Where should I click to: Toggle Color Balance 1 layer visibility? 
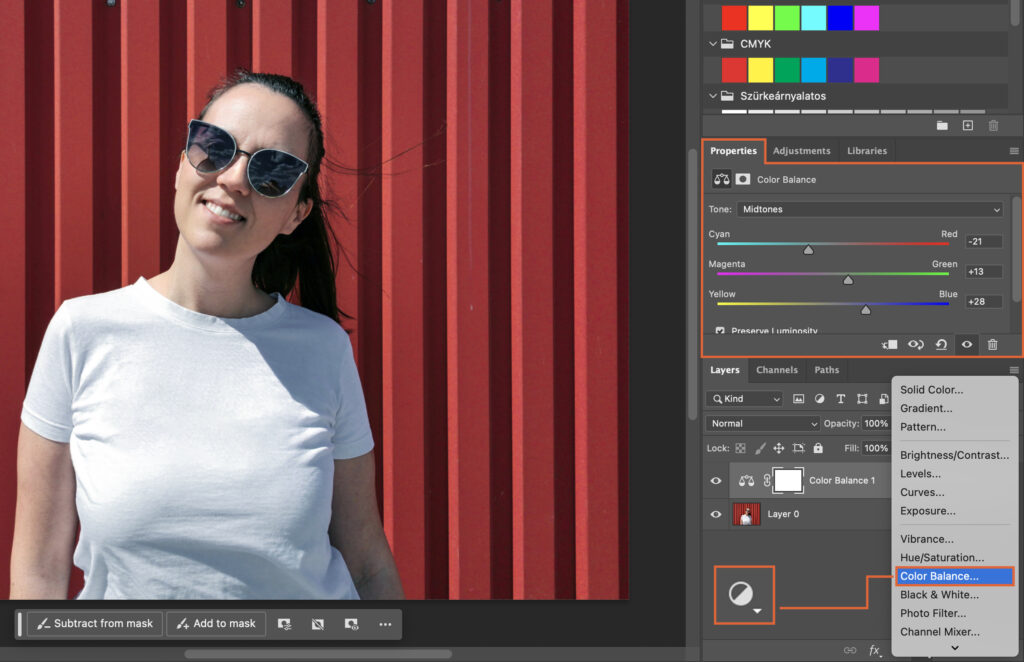point(714,480)
